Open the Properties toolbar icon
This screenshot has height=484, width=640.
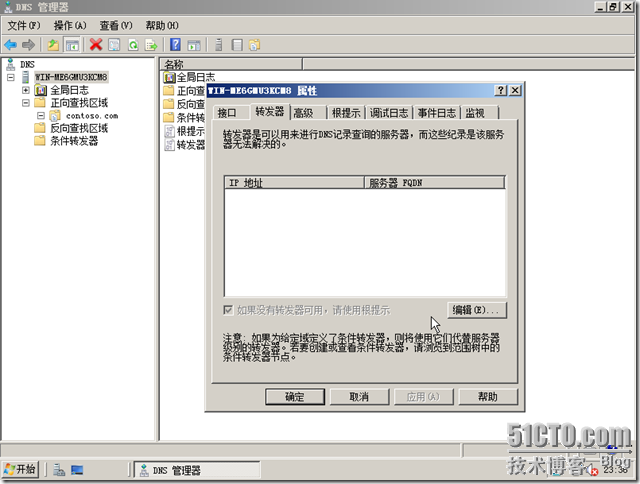tap(114, 44)
